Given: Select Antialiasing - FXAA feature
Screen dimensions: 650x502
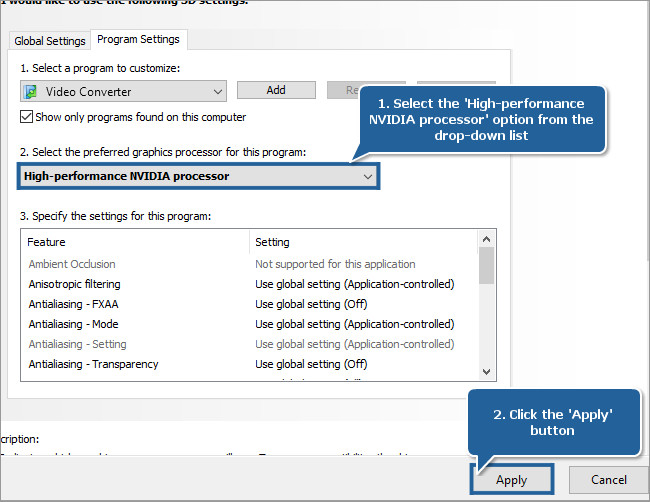Looking at the screenshot, I should 73,304.
